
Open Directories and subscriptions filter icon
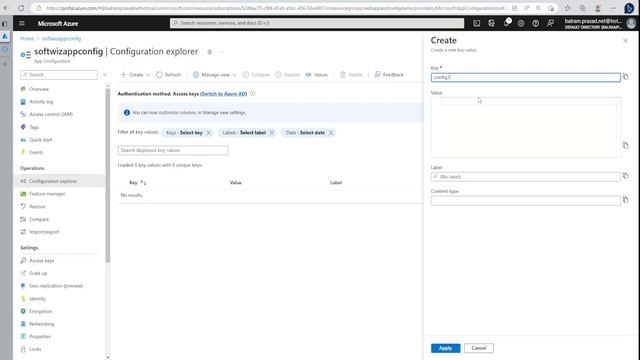tap(491, 24)
